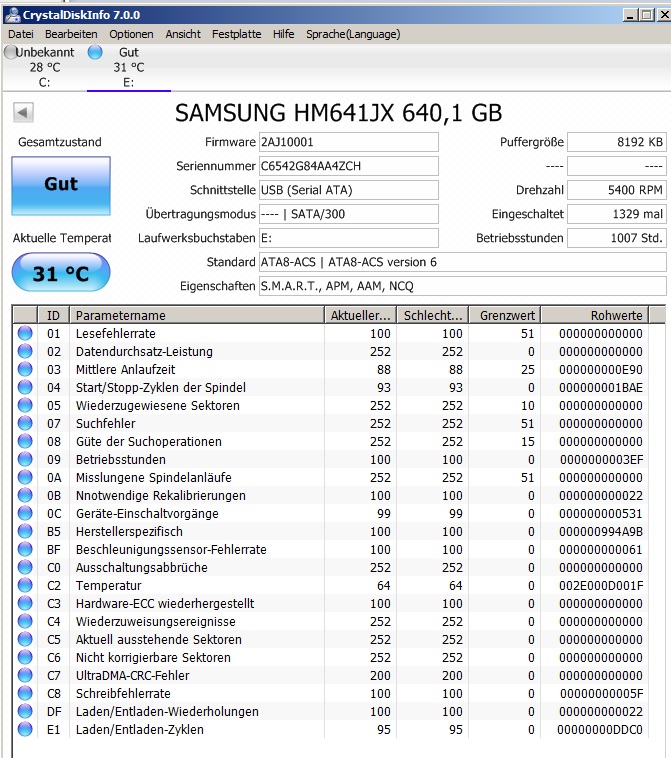Click the Betriebsstunden field 1007 Std.

click(617, 238)
